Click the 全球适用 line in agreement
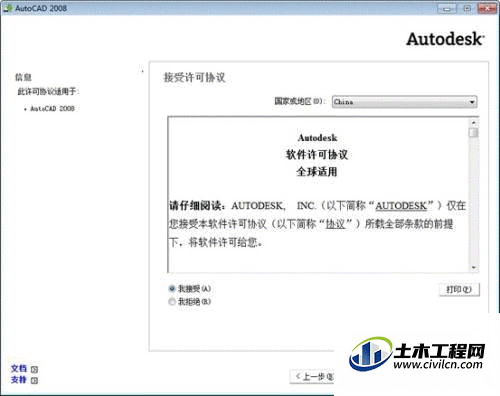This screenshot has height=396, width=500. point(317,172)
